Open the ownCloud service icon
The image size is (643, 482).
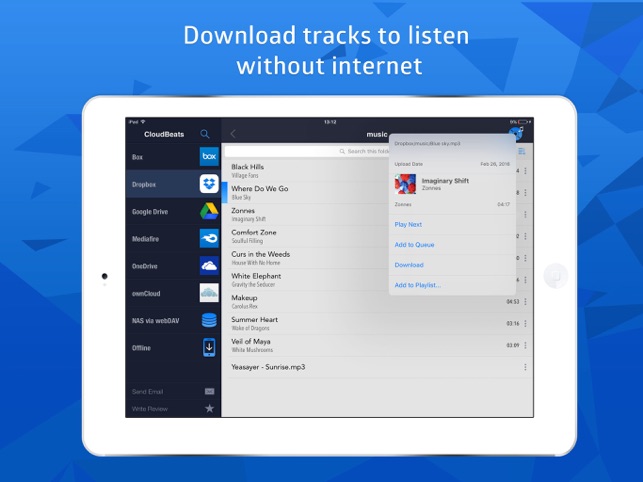(209, 293)
